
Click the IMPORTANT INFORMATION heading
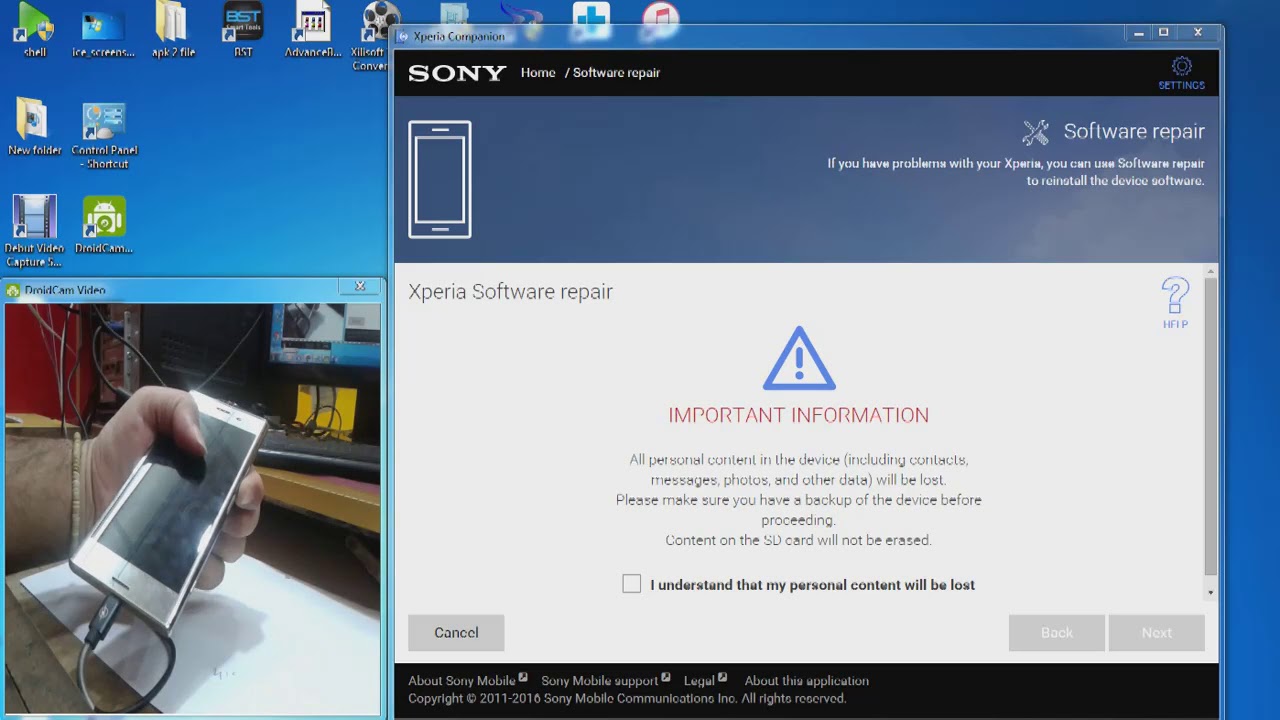coord(799,415)
